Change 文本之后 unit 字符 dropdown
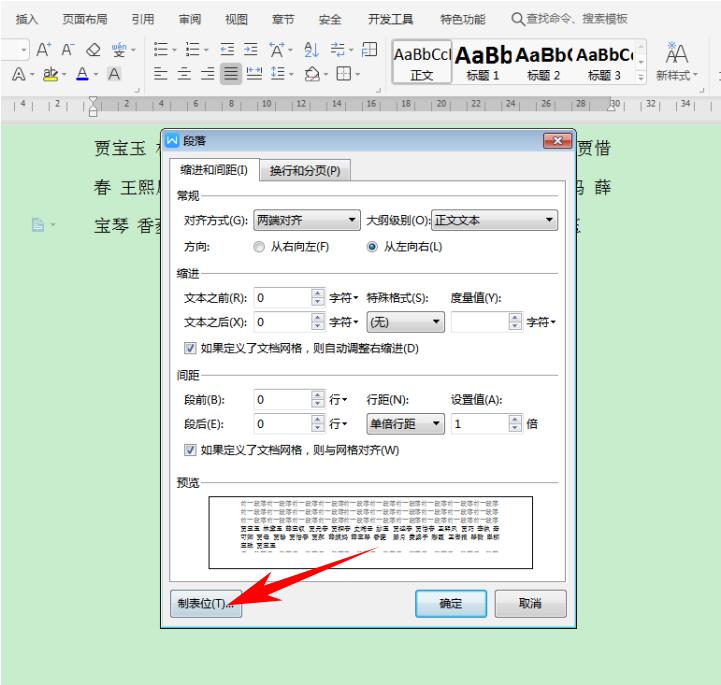The width and height of the screenshot is (721, 685). pos(343,322)
